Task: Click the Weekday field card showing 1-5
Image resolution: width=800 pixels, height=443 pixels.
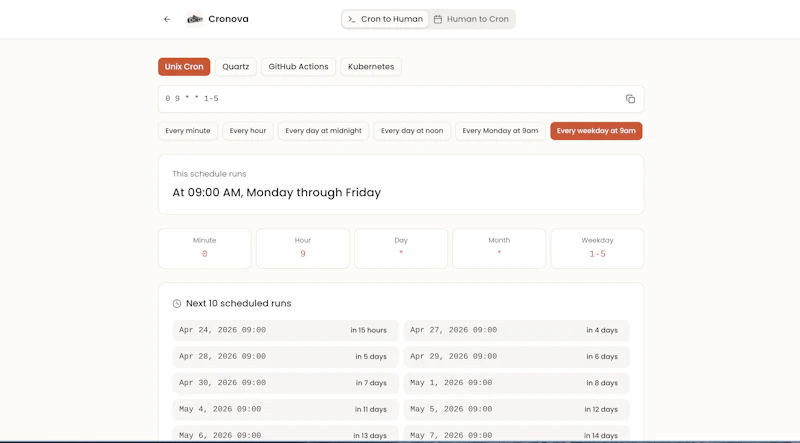Action: [x=597, y=249]
